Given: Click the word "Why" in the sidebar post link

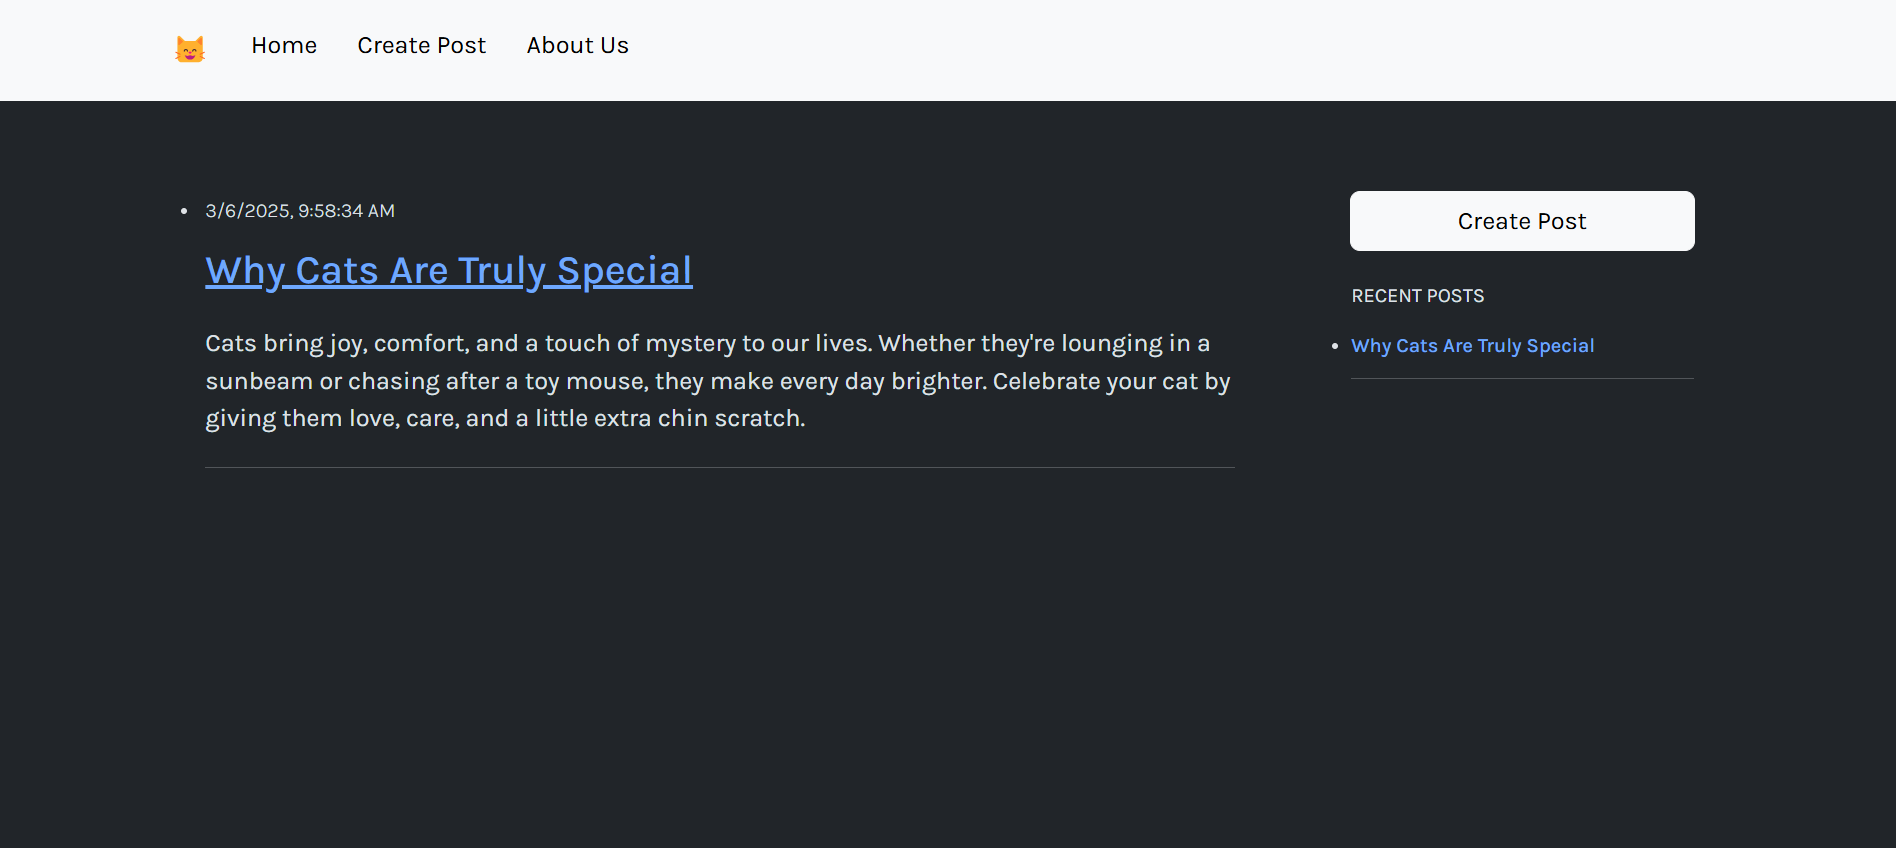Looking at the screenshot, I should pyautogui.click(x=1371, y=346).
